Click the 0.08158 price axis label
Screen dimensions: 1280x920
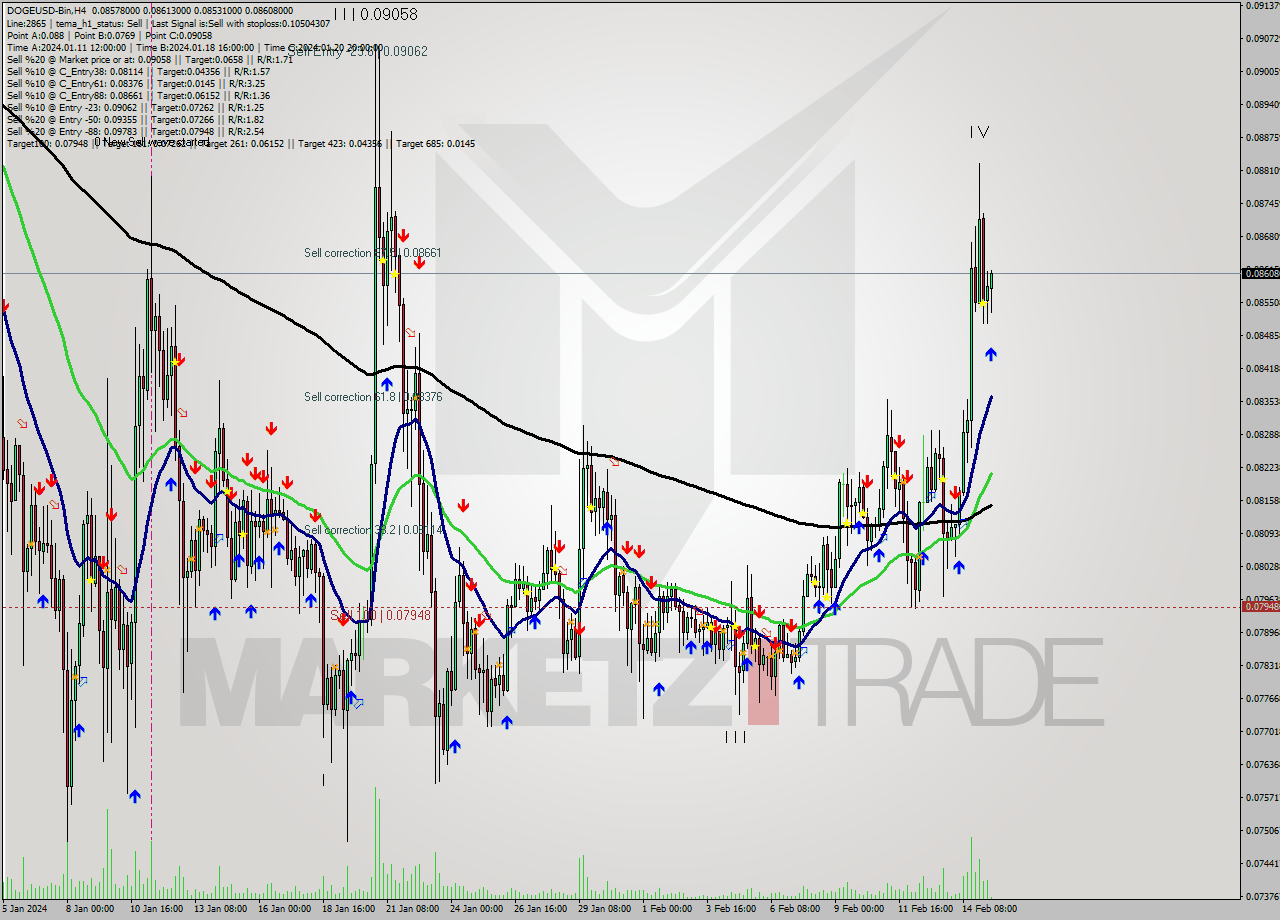click(1262, 501)
